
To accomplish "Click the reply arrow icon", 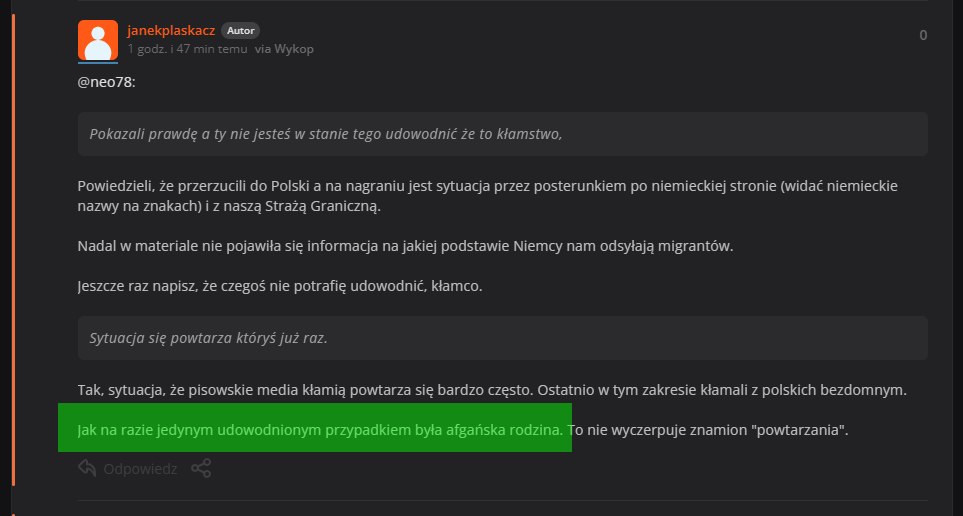I will click(x=87, y=468).
